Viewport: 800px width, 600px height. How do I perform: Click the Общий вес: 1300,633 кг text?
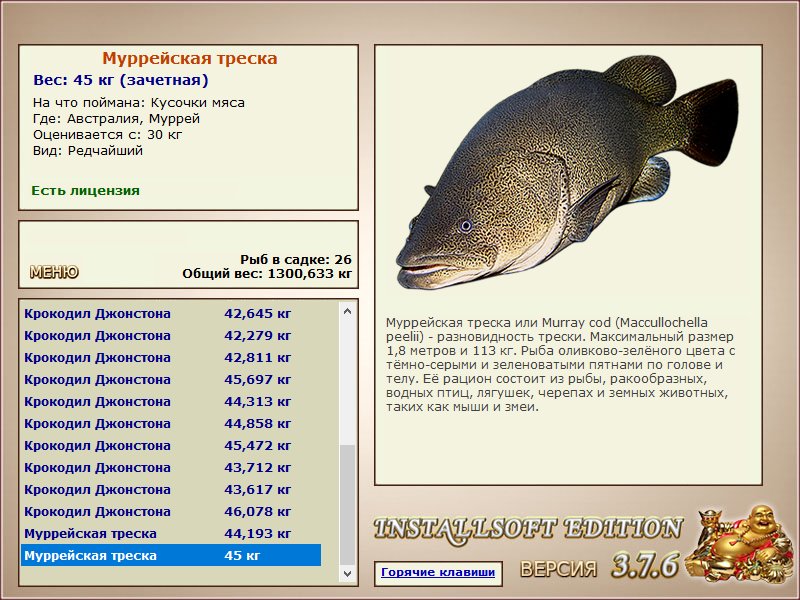(267, 273)
